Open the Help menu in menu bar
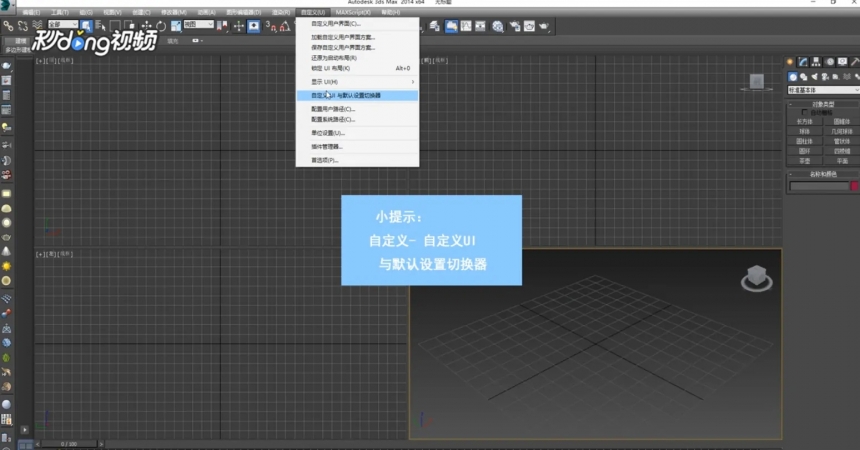The width and height of the screenshot is (860, 450). [390, 12]
